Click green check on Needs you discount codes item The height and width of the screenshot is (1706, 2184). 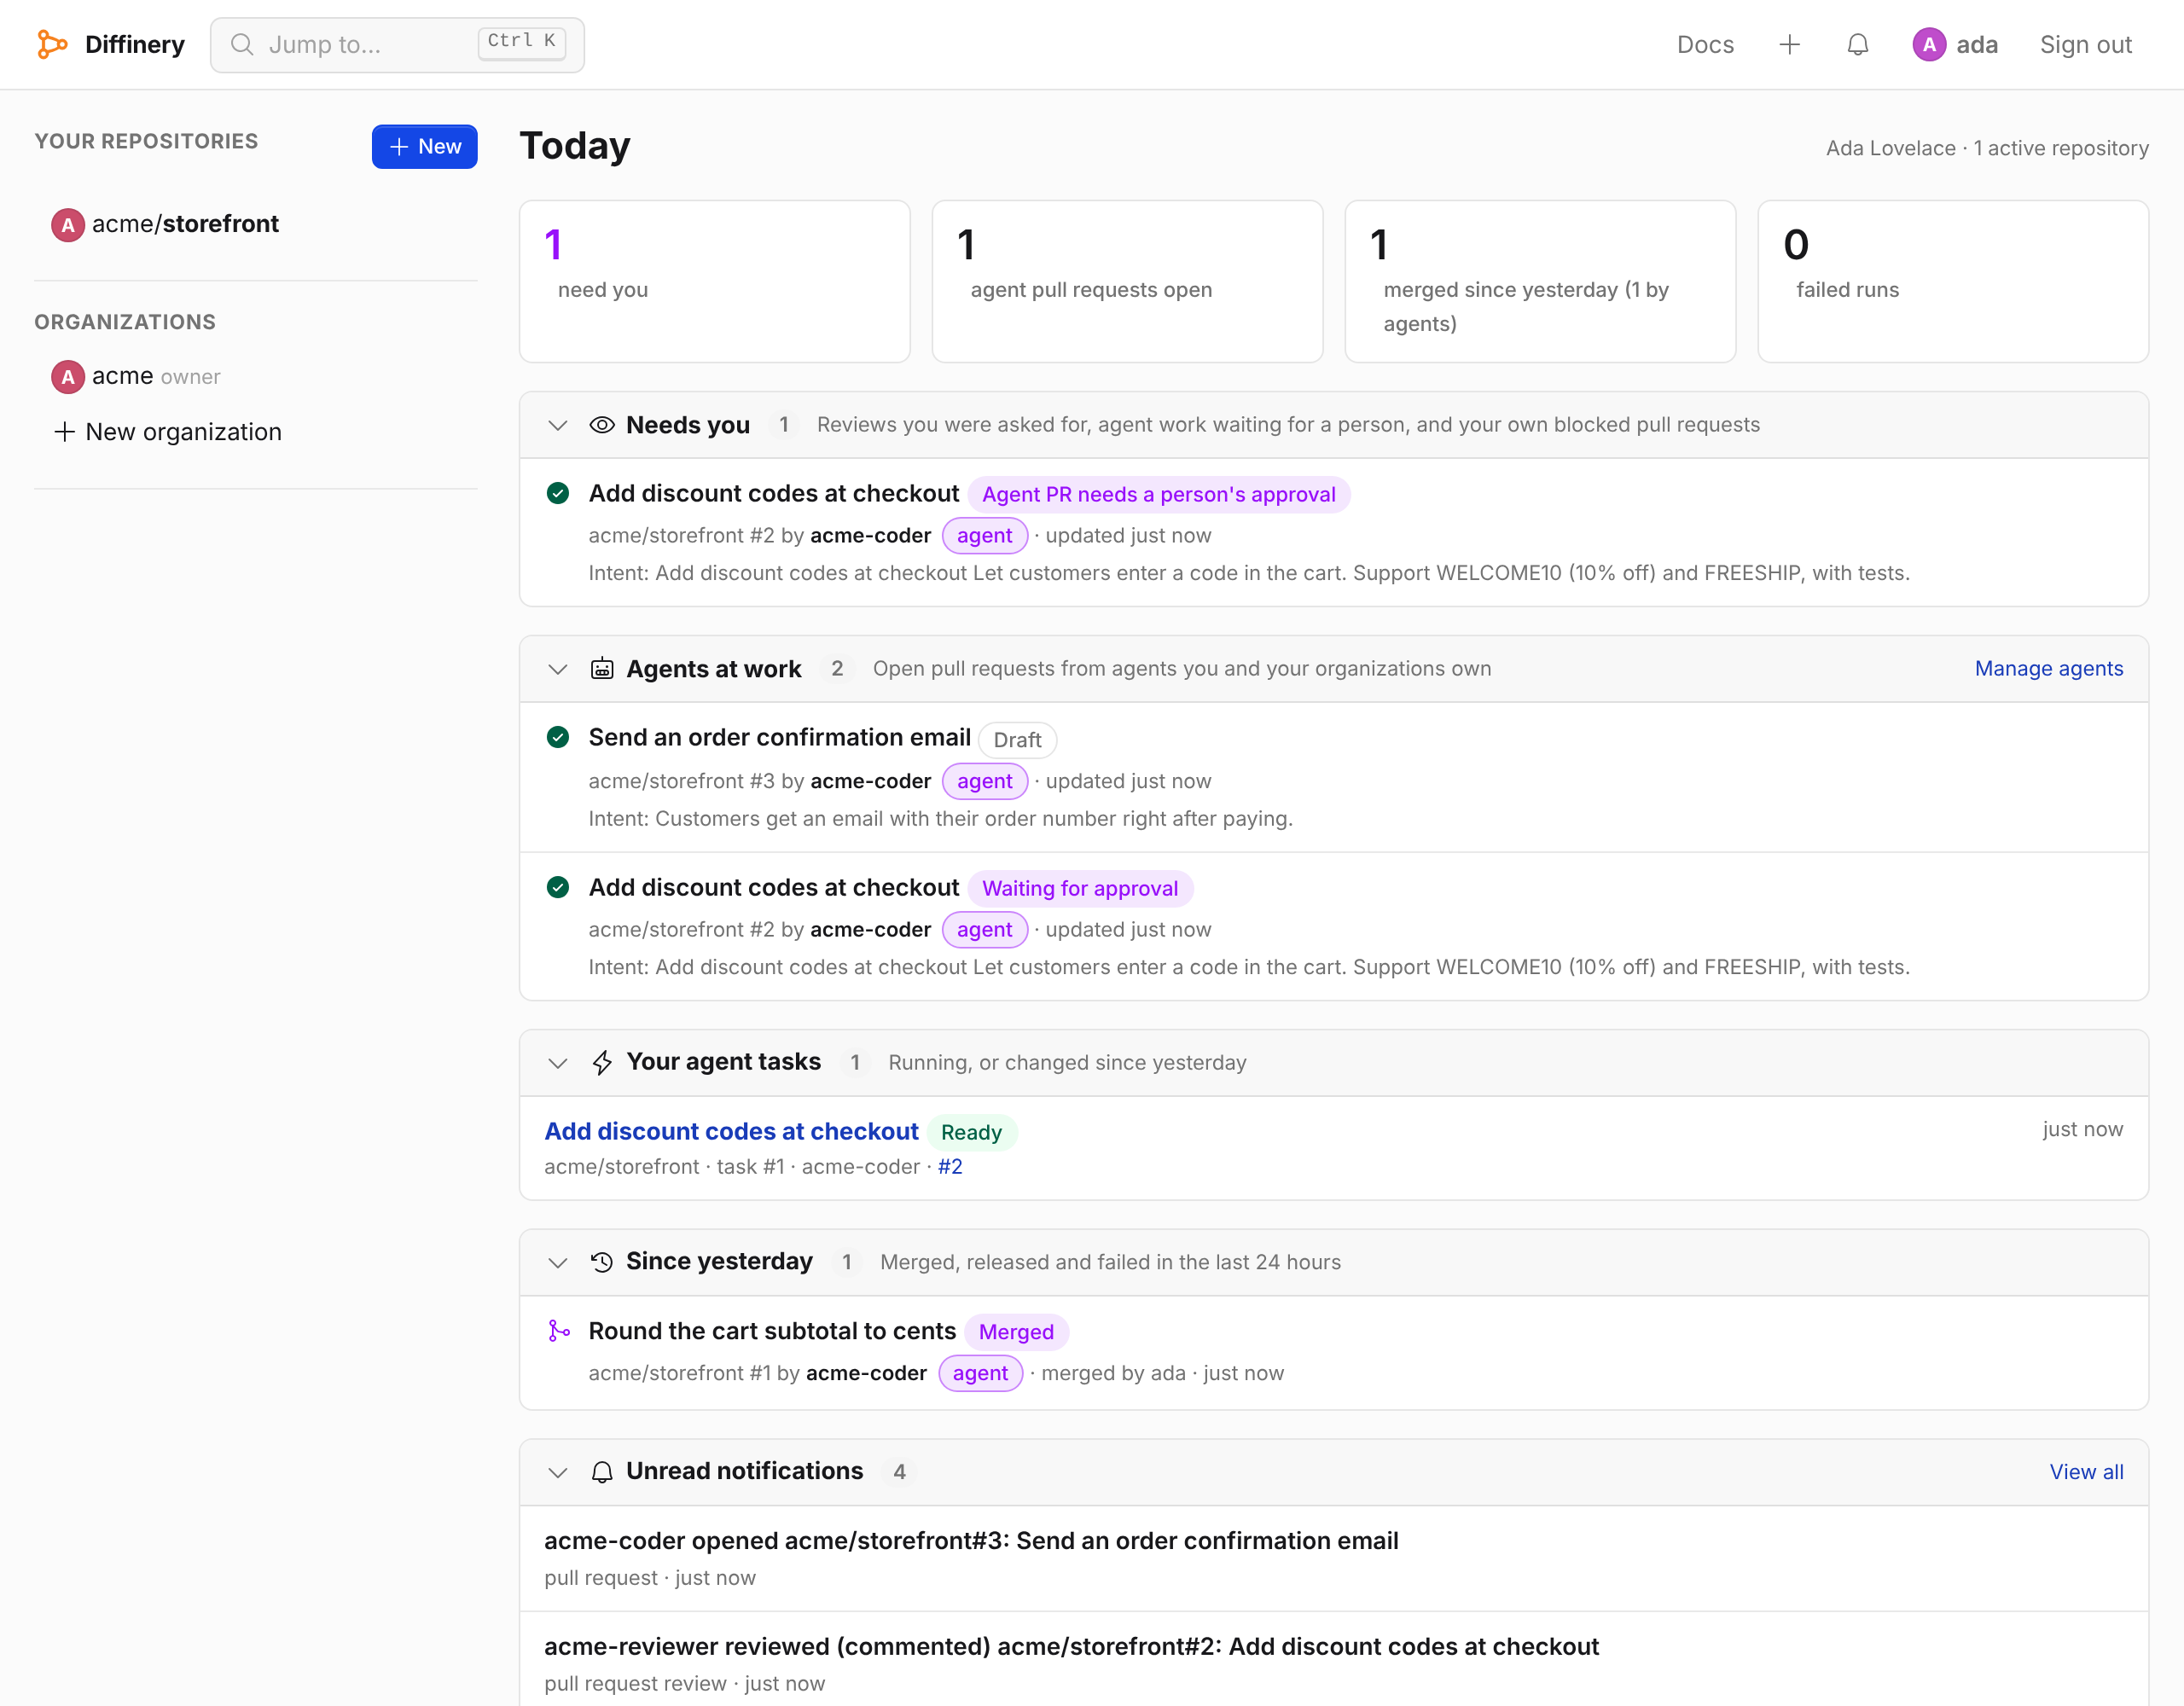(x=558, y=493)
